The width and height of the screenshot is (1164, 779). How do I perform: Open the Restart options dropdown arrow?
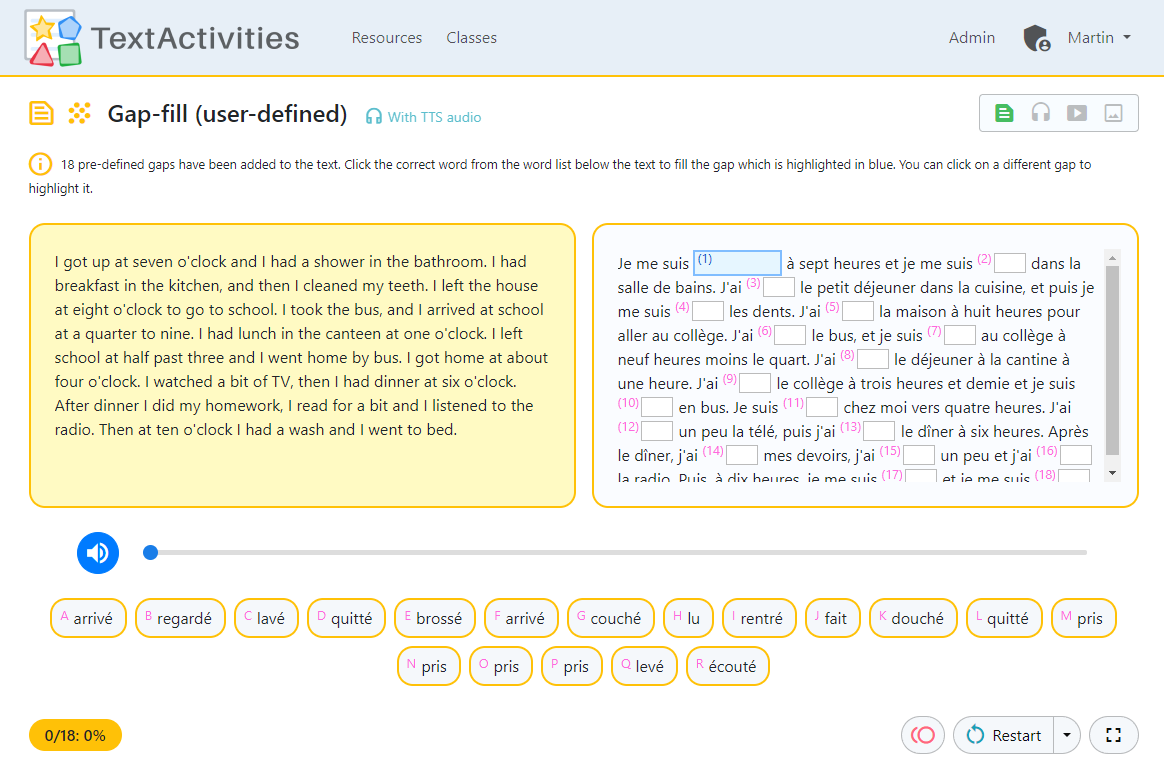[x=1067, y=735]
